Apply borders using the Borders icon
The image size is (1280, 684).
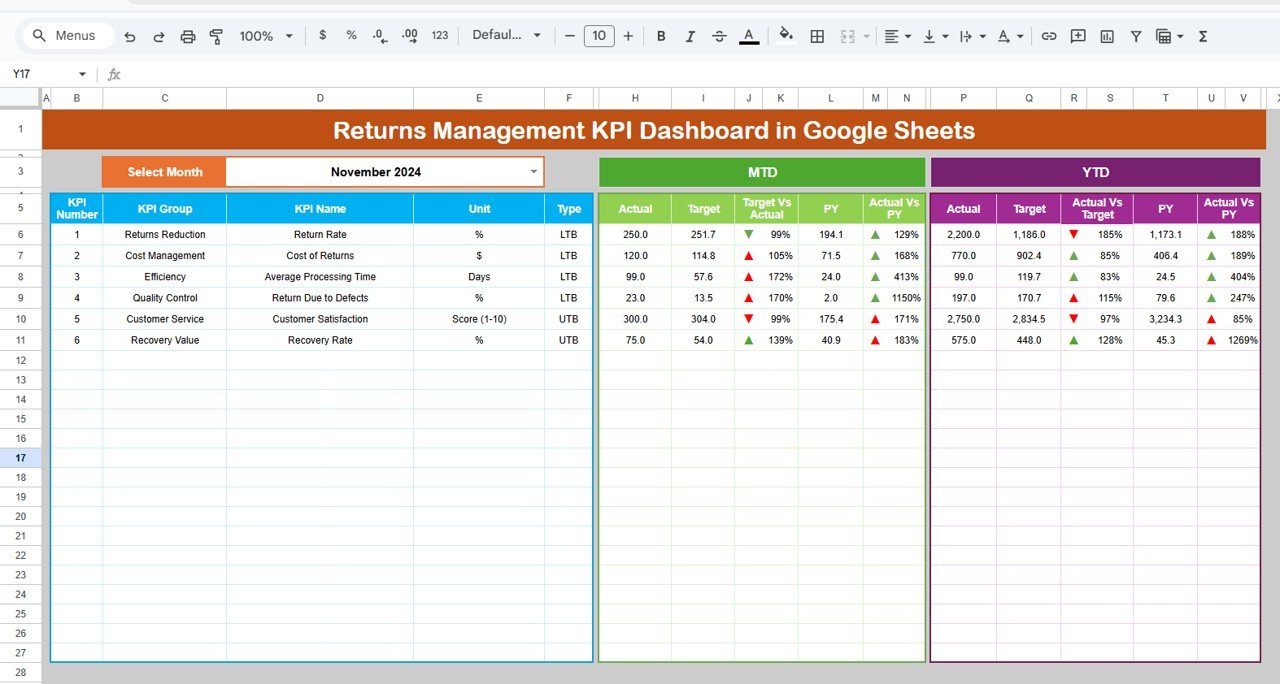pyautogui.click(x=817, y=35)
